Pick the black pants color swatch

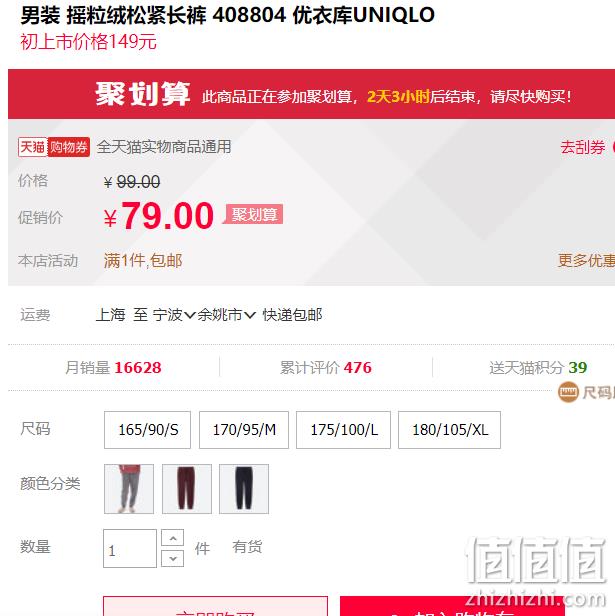pyautogui.click(x=244, y=489)
